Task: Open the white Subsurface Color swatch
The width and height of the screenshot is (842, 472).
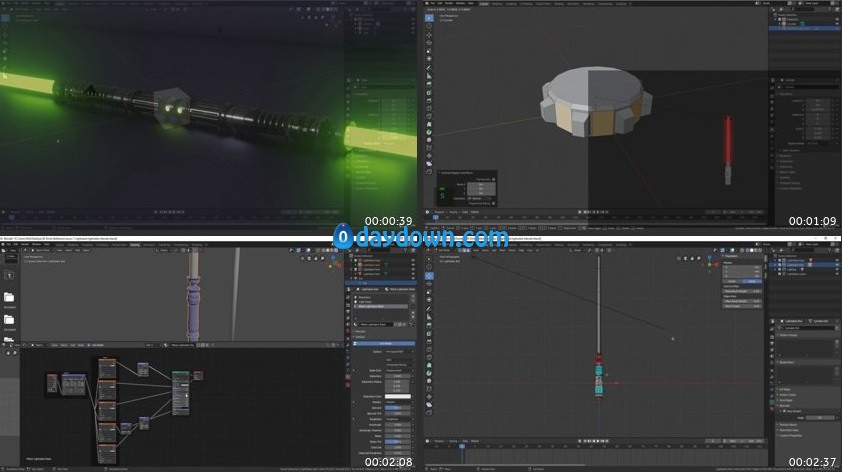Action: [x=398, y=396]
